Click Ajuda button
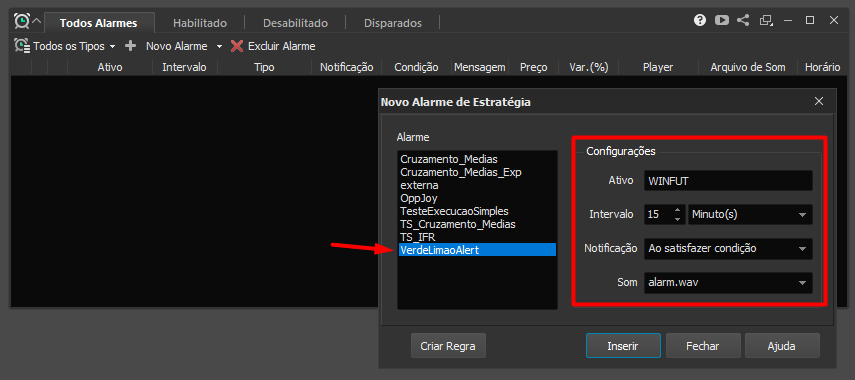The image size is (855, 380). point(782,346)
